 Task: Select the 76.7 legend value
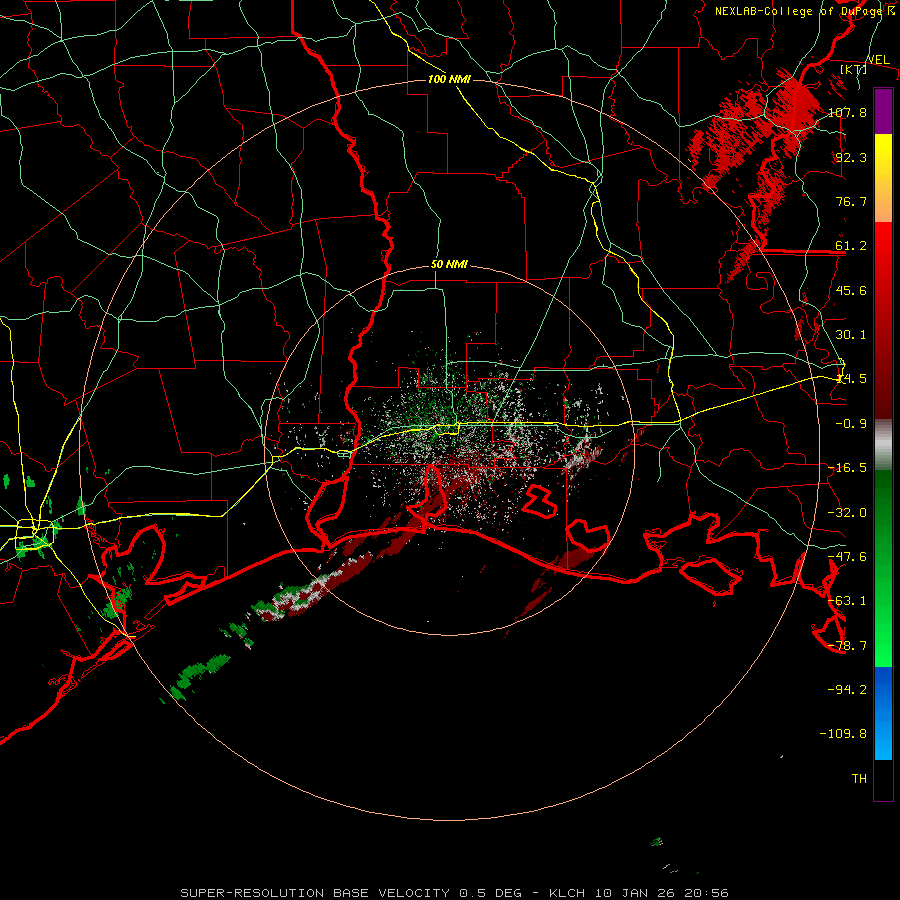851,201
